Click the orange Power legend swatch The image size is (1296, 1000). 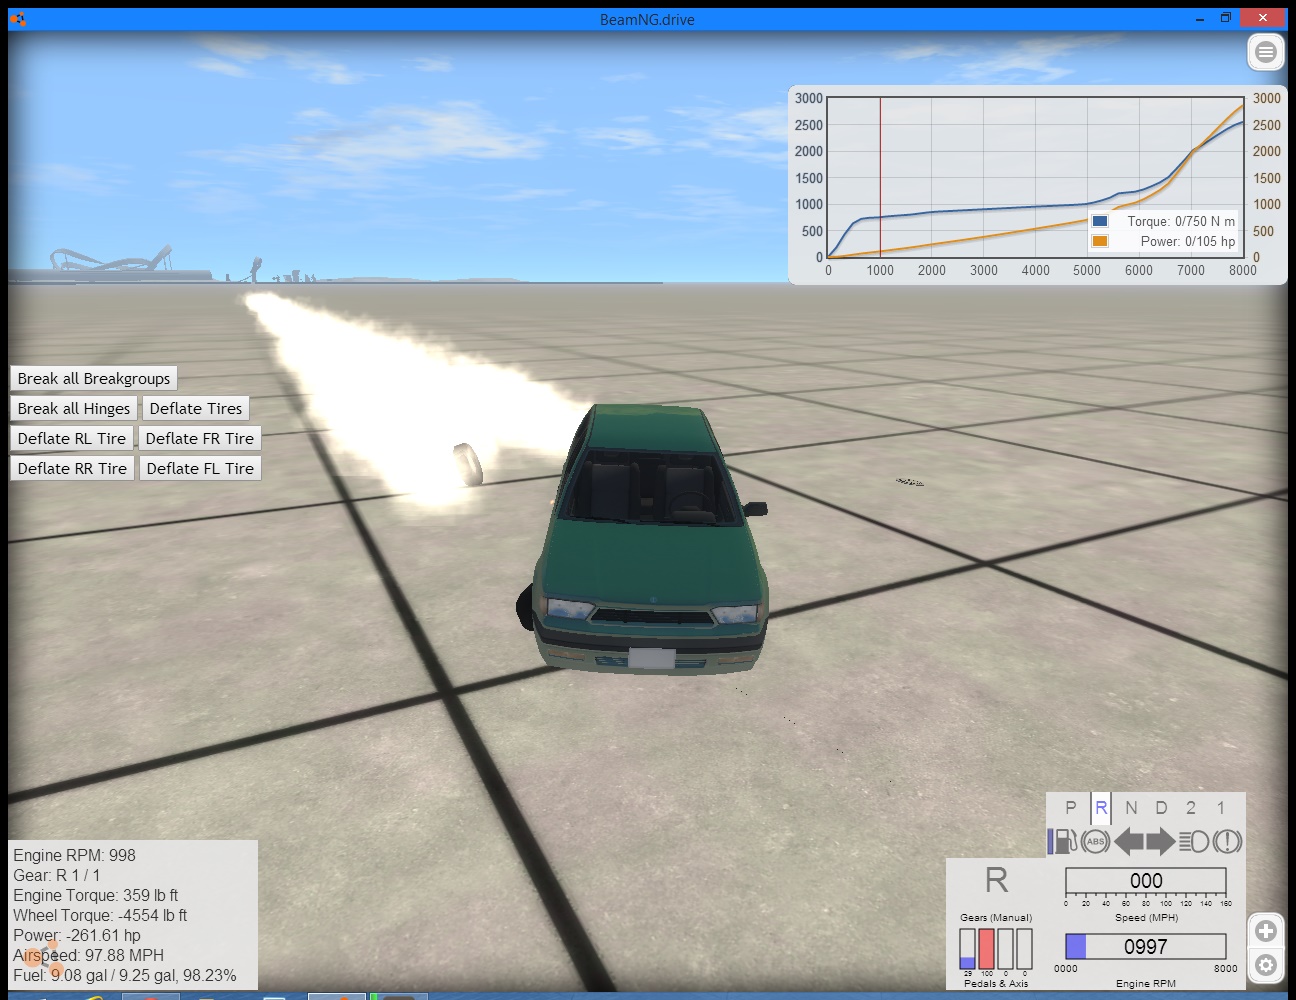click(x=1100, y=241)
